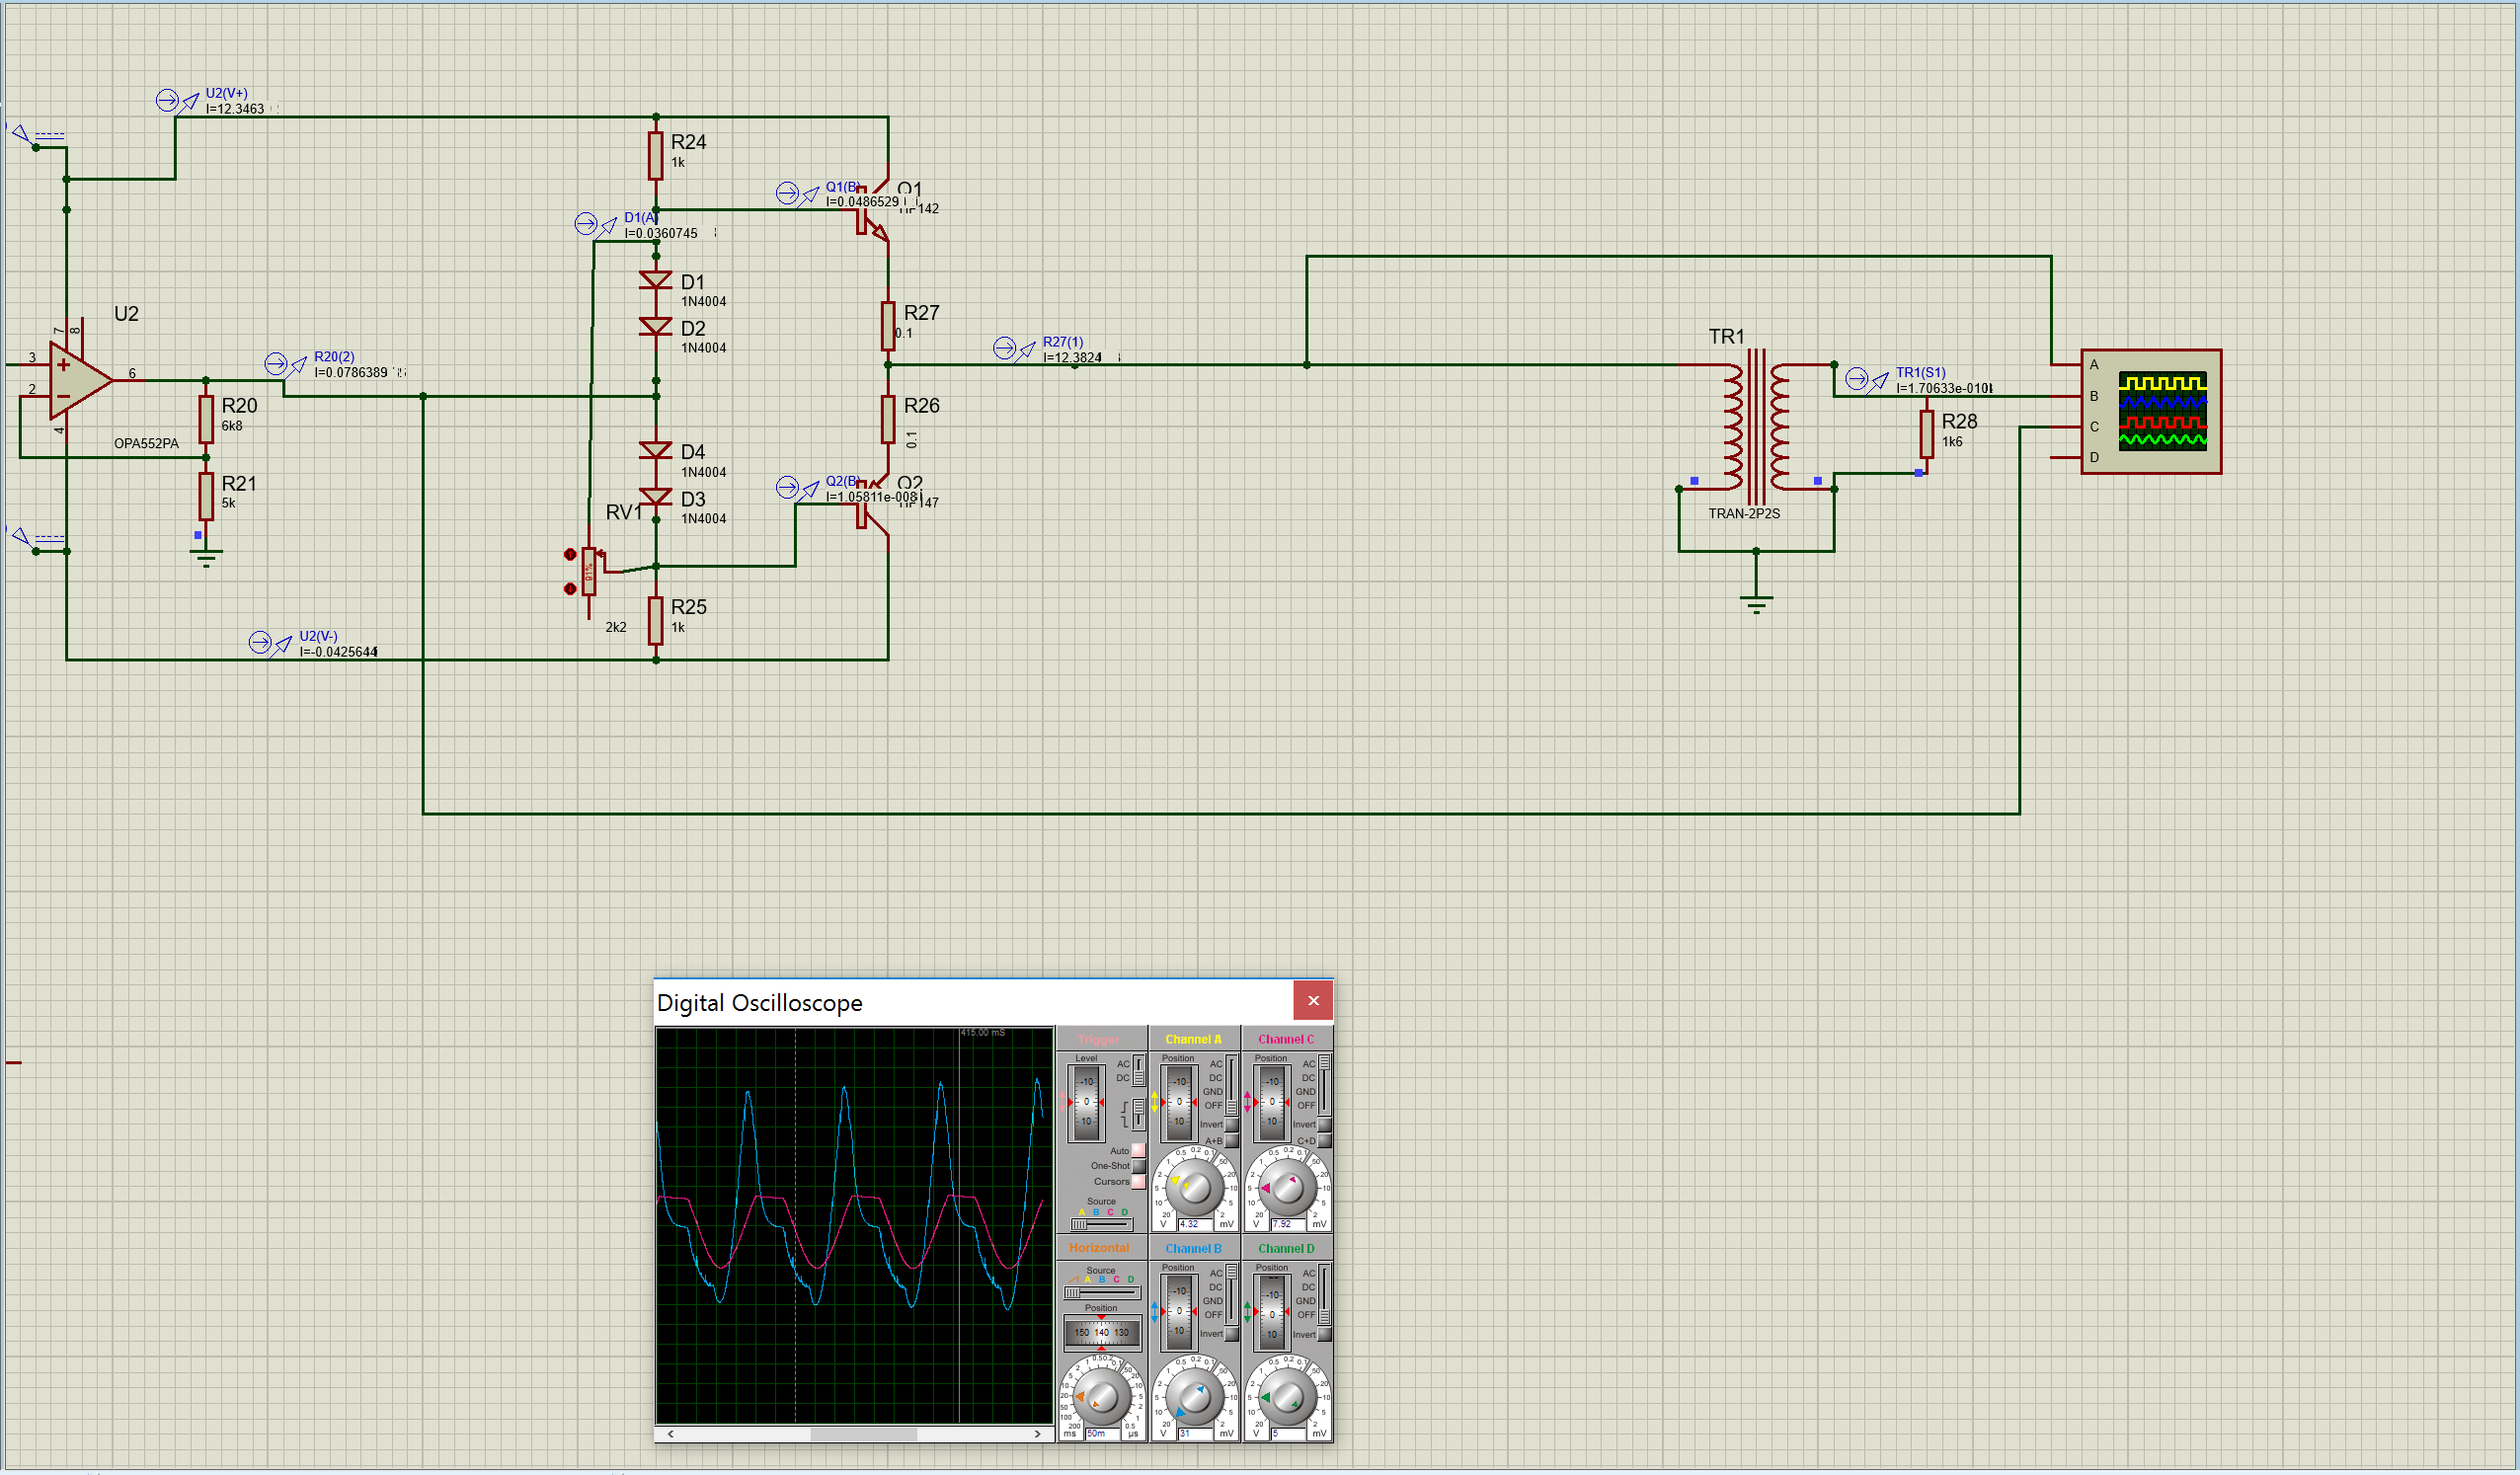The height and width of the screenshot is (1475, 2520).
Task: Toggle Invert for Channel D
Action: tap(1325, 1334)
